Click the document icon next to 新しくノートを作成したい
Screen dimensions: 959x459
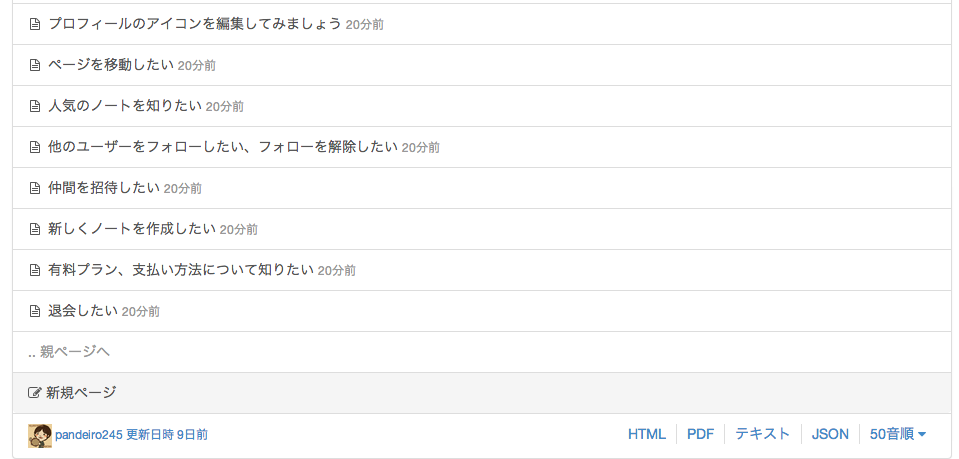(35, 229)
